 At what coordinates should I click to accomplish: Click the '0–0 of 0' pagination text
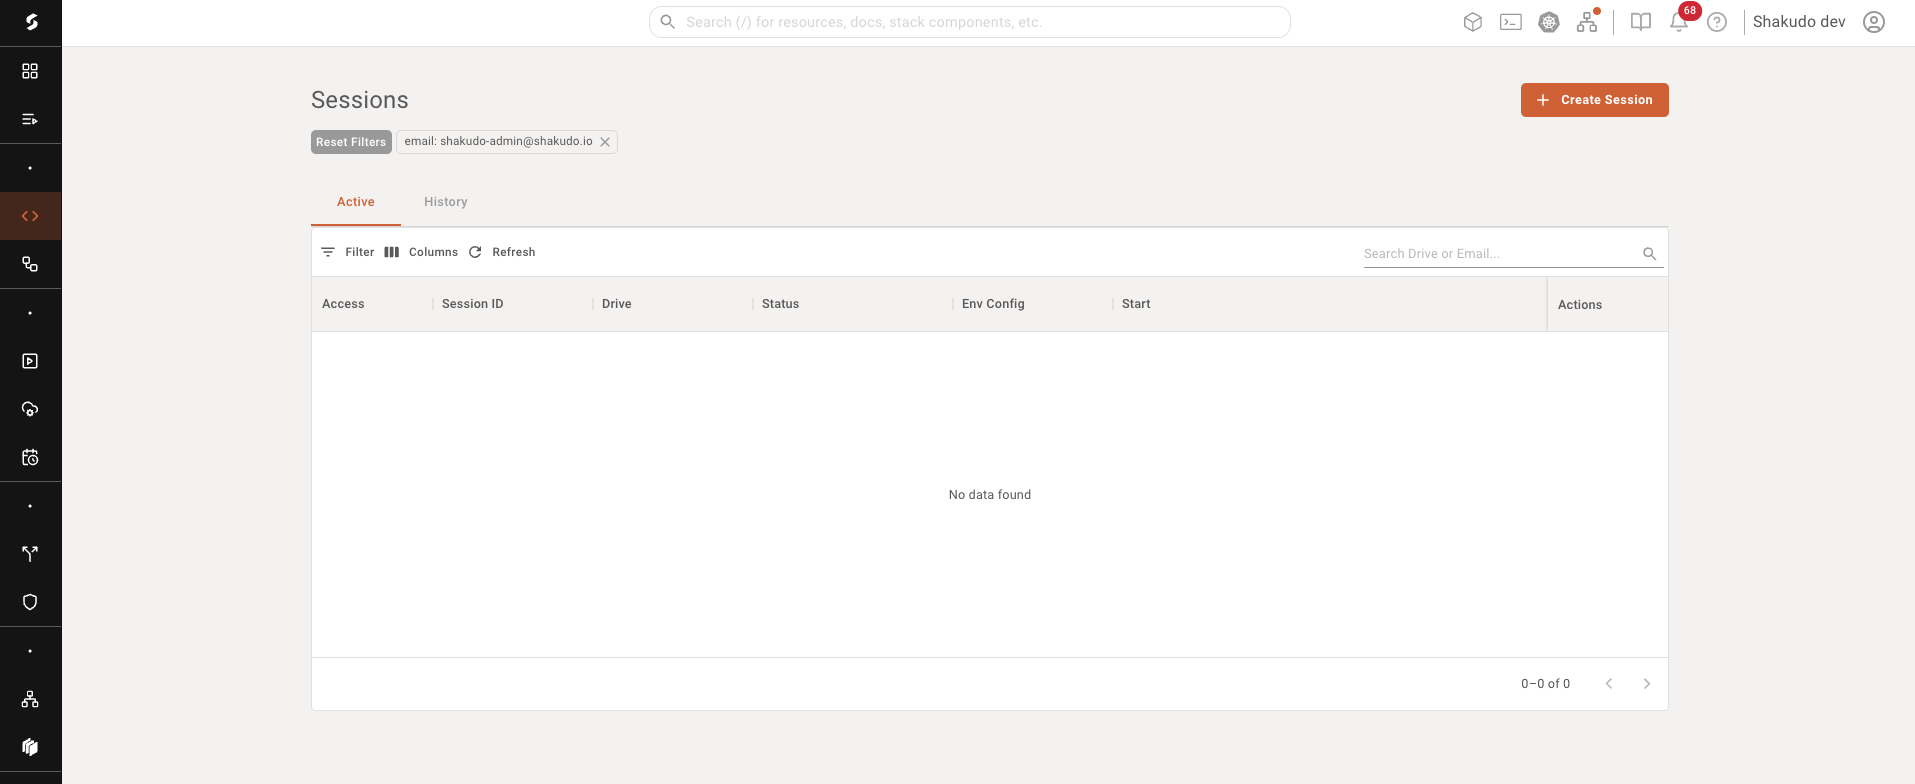1546,684
